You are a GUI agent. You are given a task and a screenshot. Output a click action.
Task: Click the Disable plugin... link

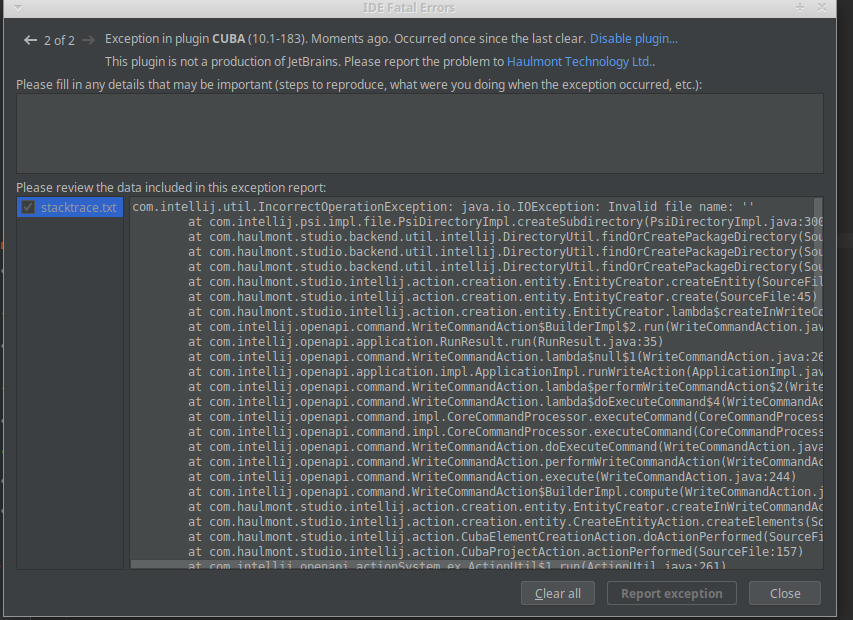coord(633,39)
